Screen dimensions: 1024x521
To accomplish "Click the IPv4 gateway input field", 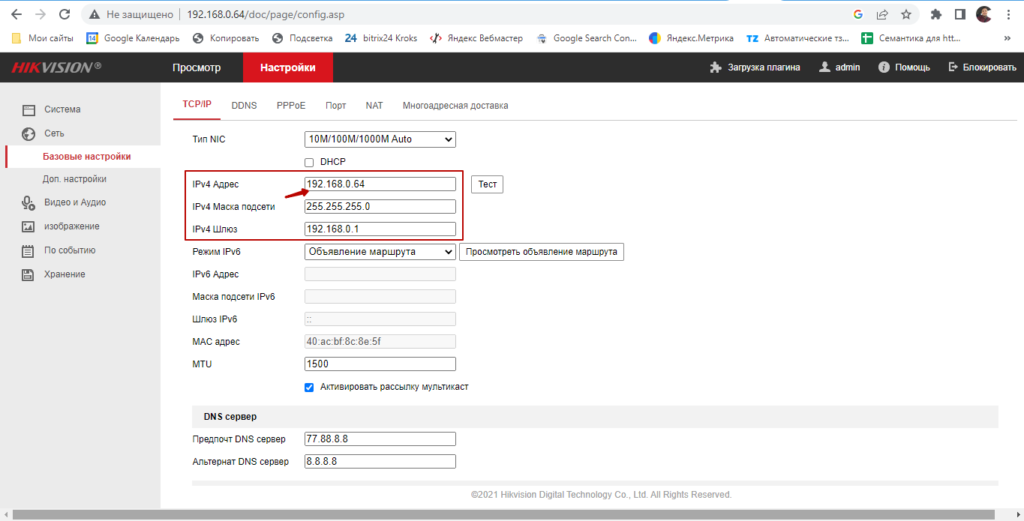I will tap(379, 229).
